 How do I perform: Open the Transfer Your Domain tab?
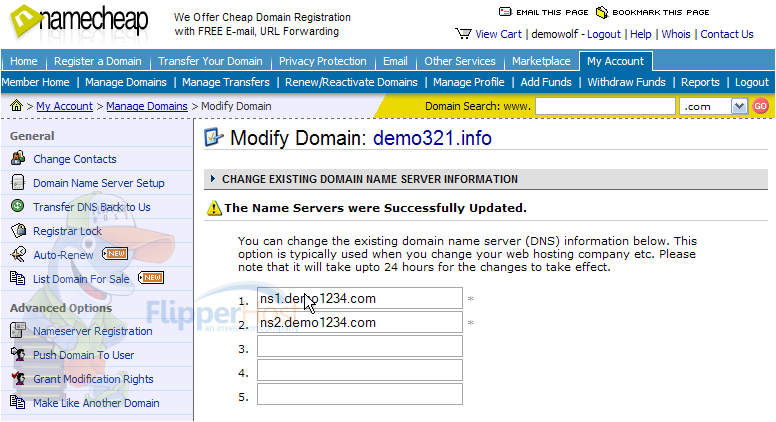click(210, 61)
